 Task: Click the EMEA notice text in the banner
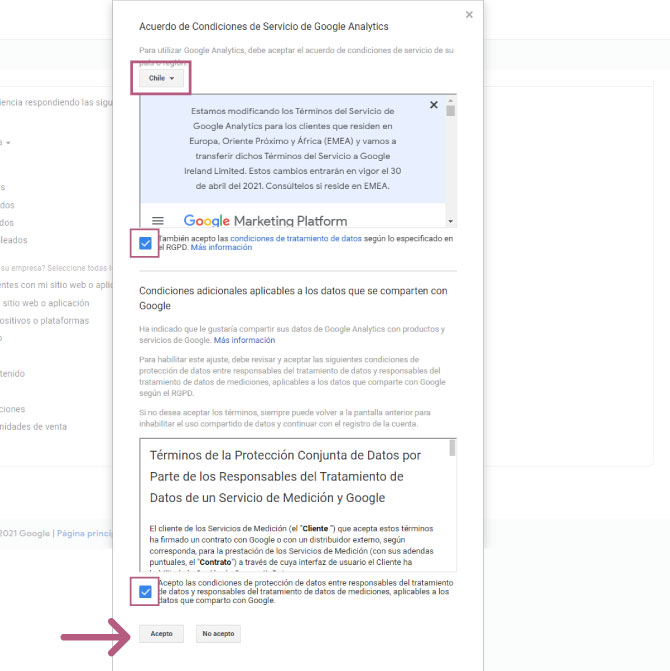point(293,148)
